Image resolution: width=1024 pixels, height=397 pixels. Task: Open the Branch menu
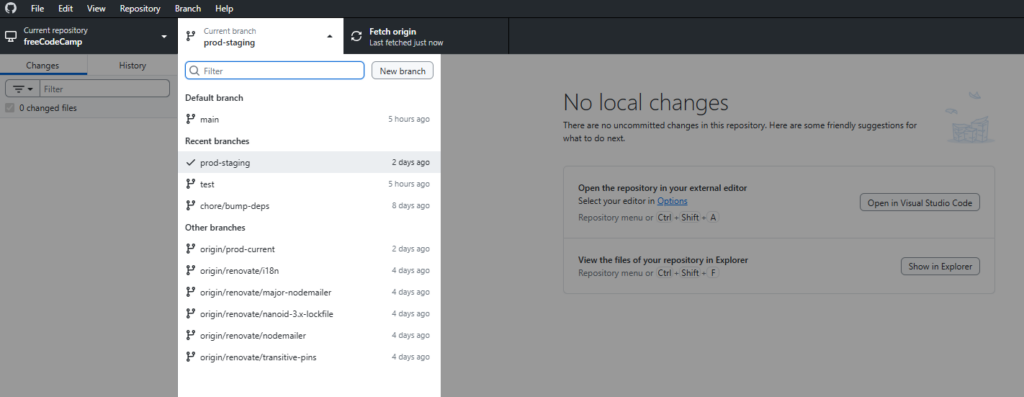(x=188, y=8)
